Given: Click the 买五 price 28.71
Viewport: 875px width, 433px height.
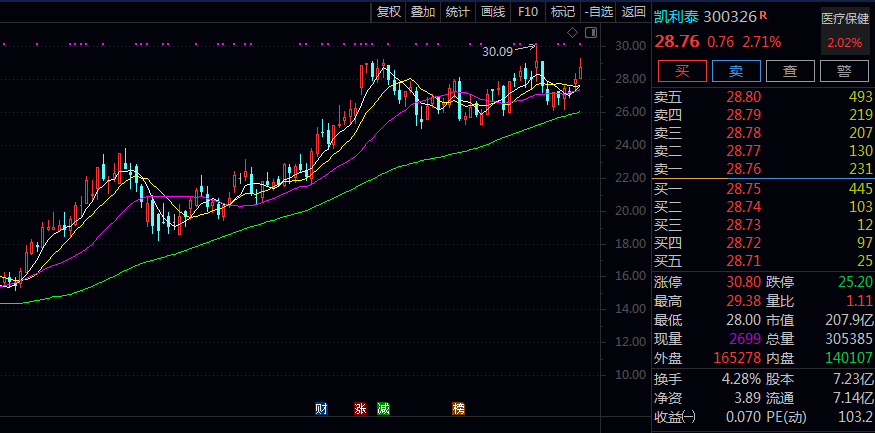Looking at the screenshot, I should pyautogui.click(x=743, y=261).
